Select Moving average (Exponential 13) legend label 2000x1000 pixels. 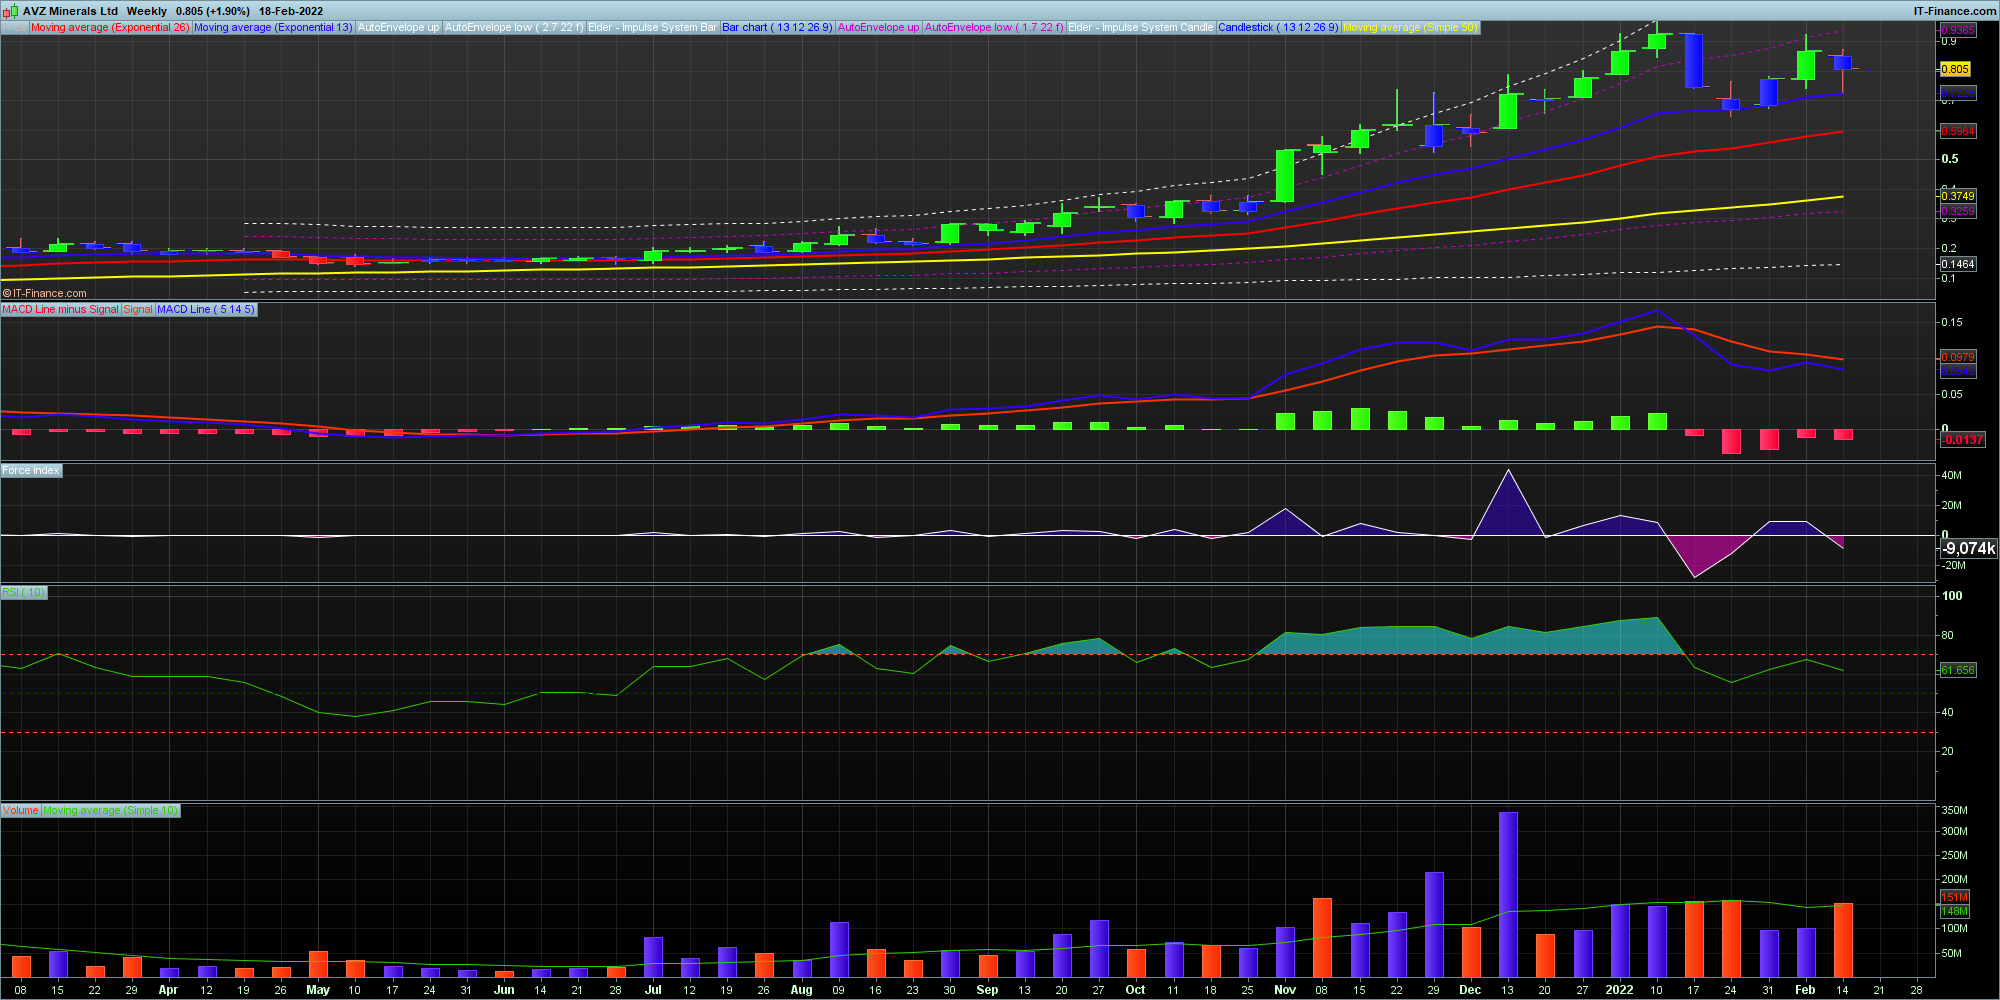(x=273, y=27)
